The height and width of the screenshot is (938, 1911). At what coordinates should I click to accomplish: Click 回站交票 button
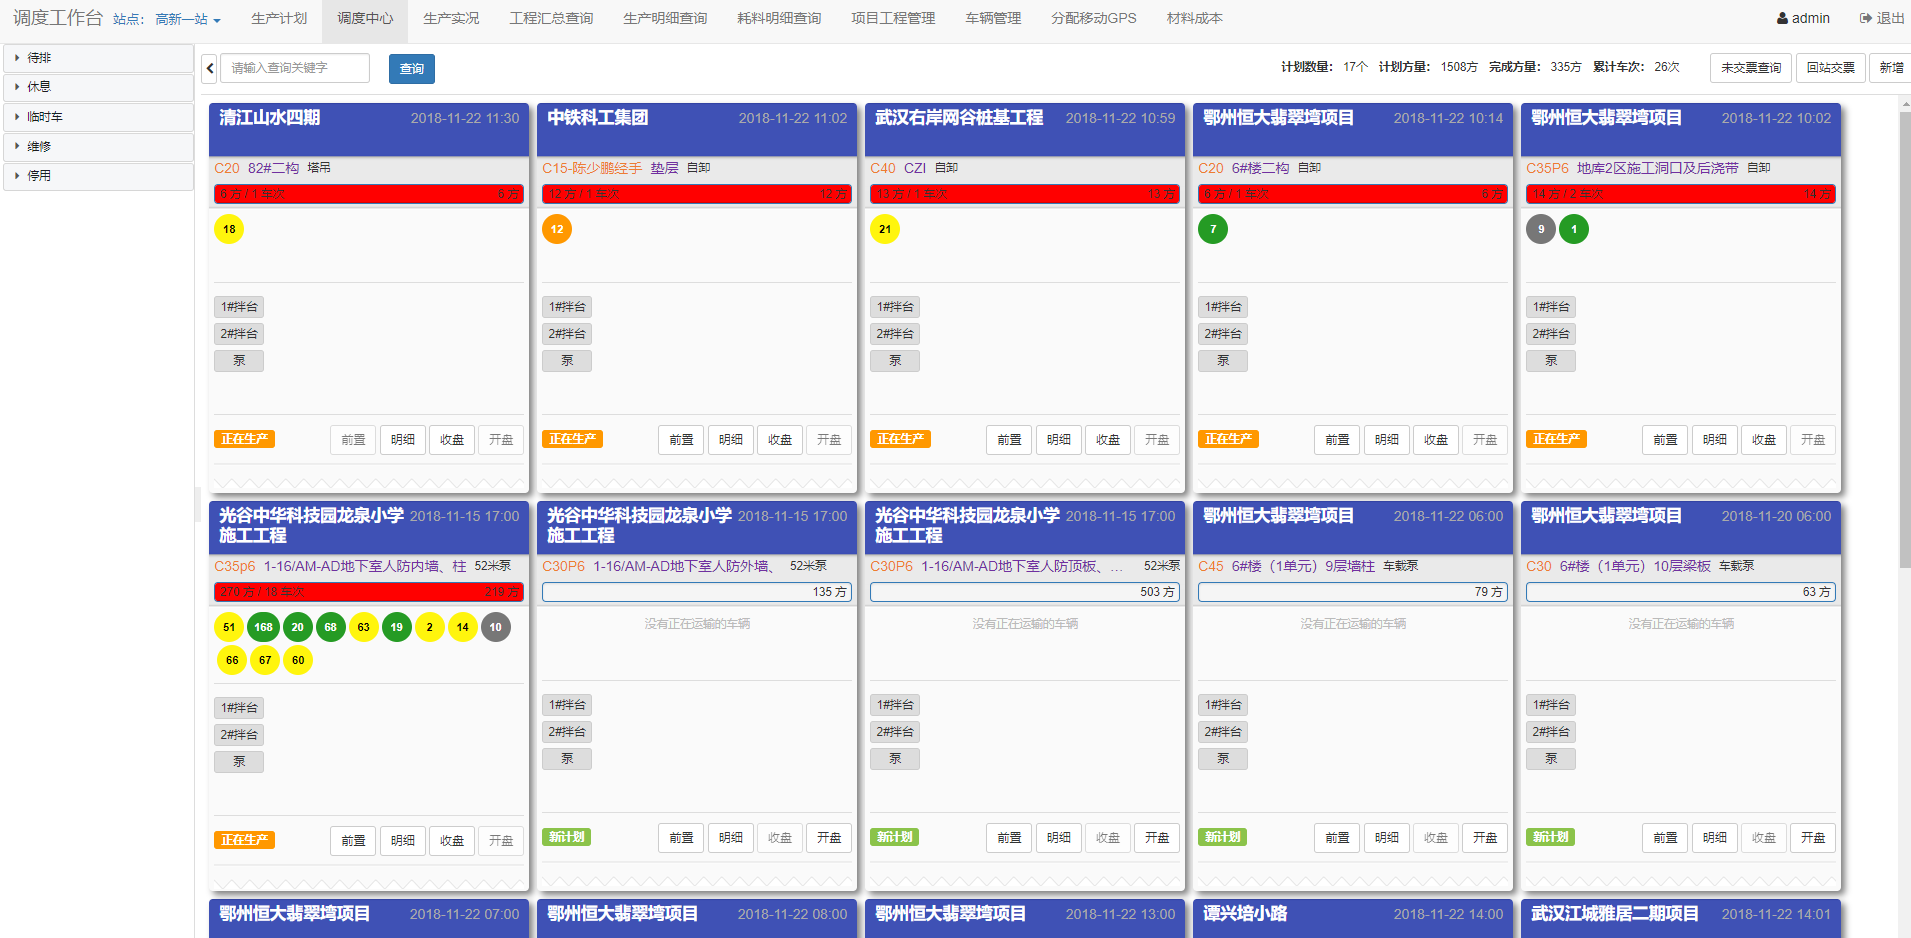click(1831, 68)
